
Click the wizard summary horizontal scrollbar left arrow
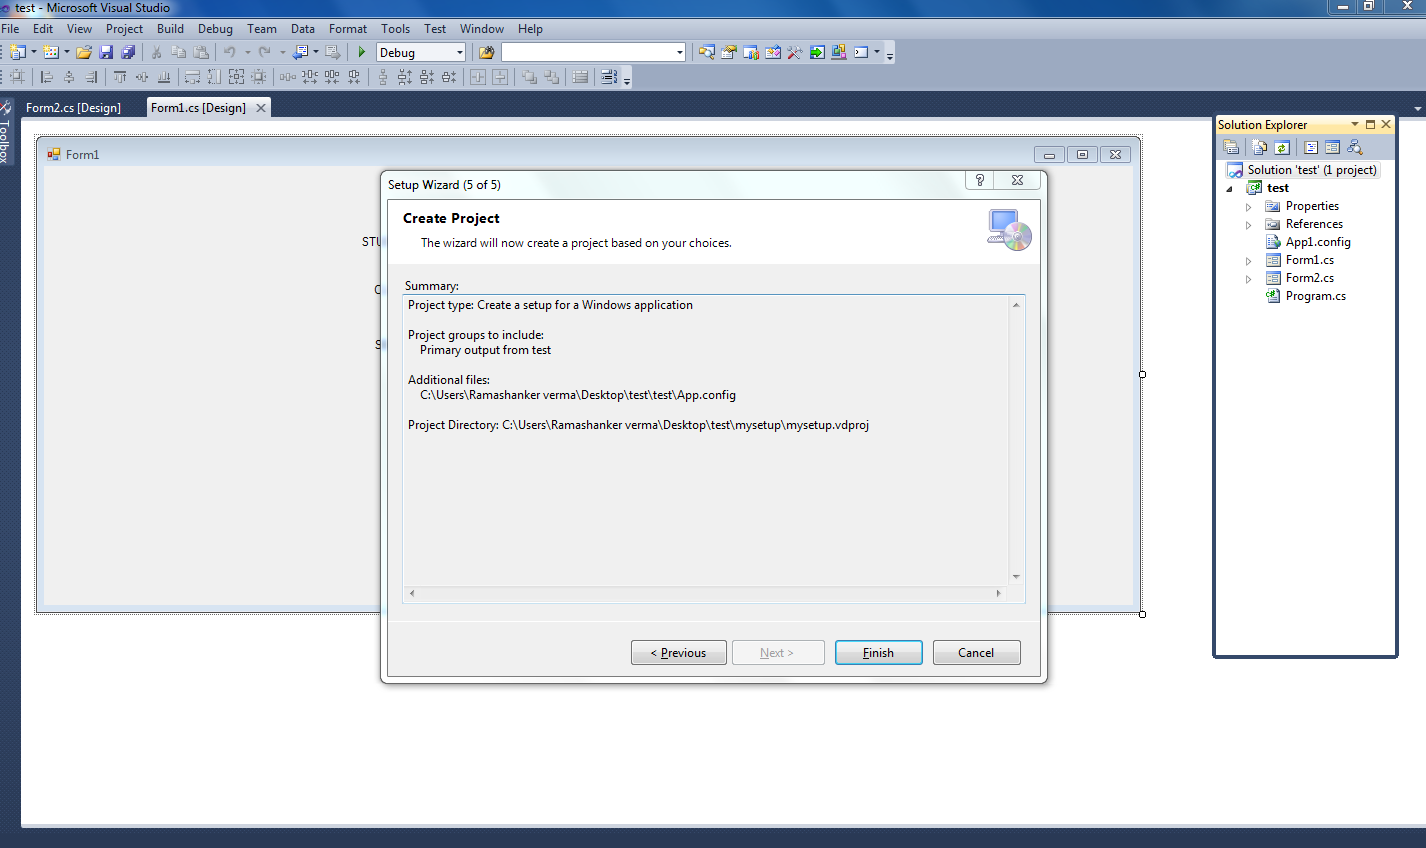click(411, 593)
